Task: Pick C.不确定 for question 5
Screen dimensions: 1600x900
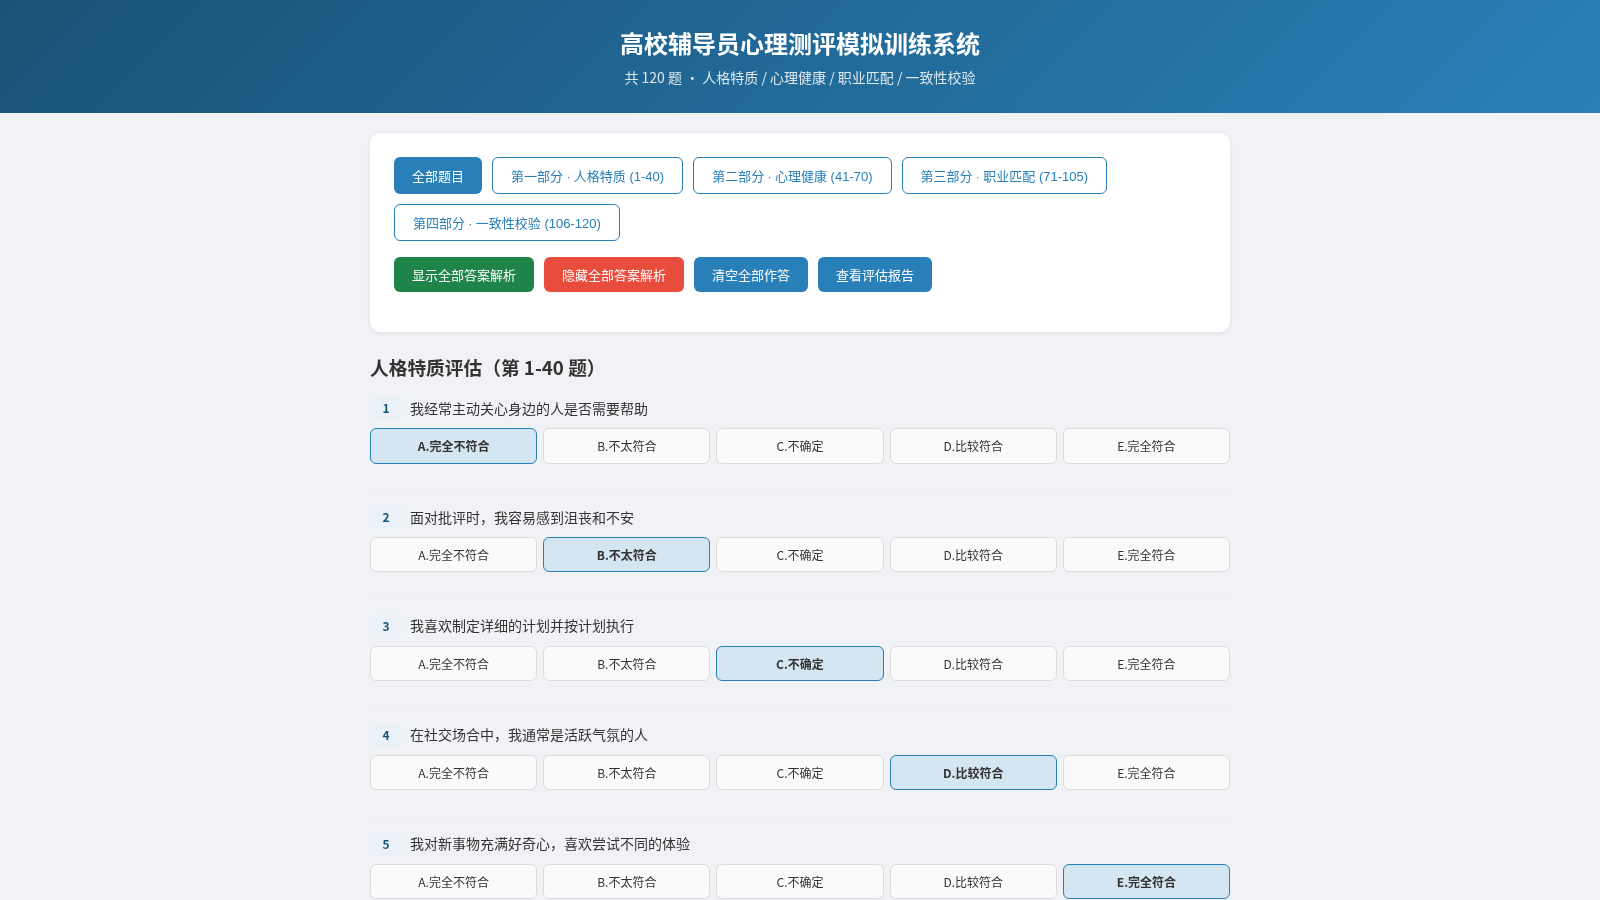Action: coord(800,882)
